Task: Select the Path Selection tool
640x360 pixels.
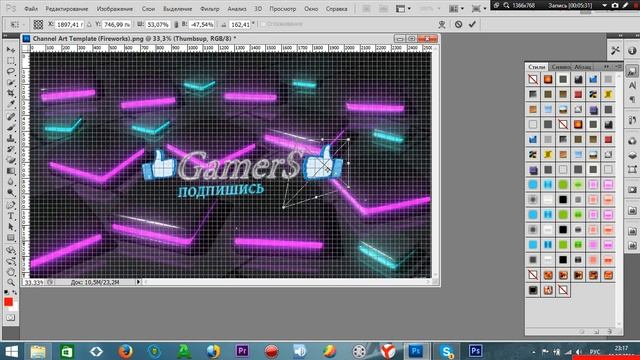Action: 11,227
